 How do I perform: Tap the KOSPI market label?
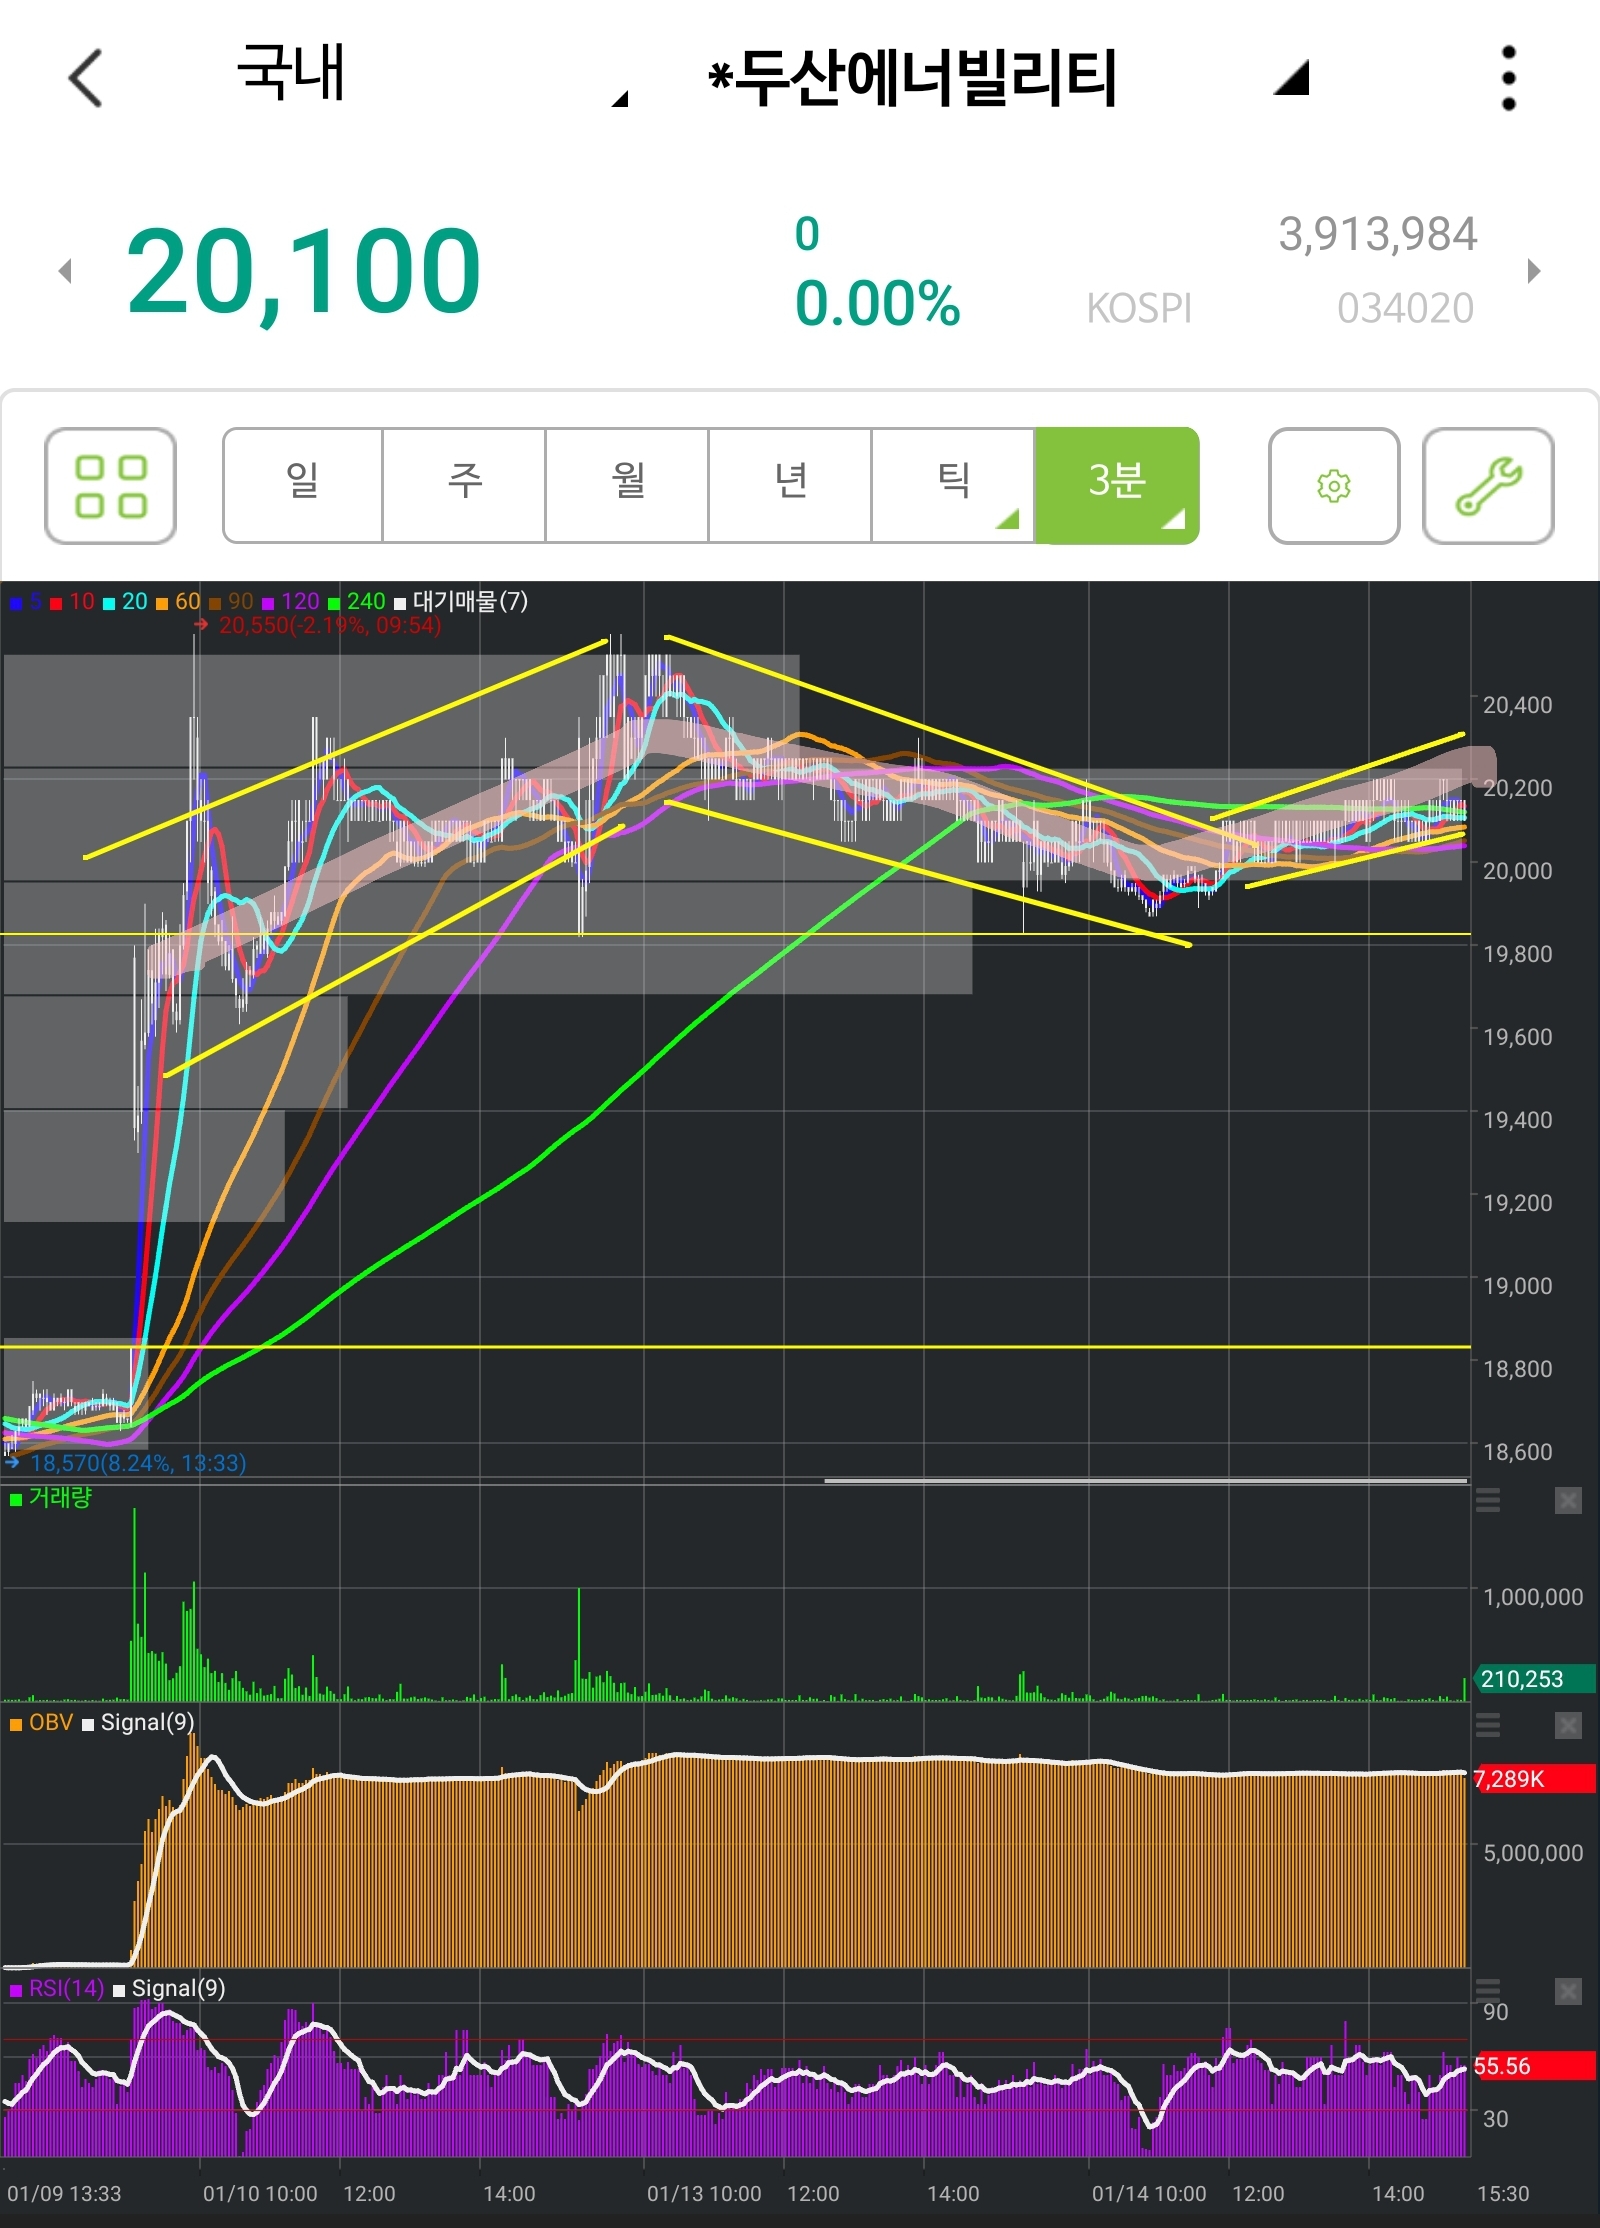tap(1139, 308)
